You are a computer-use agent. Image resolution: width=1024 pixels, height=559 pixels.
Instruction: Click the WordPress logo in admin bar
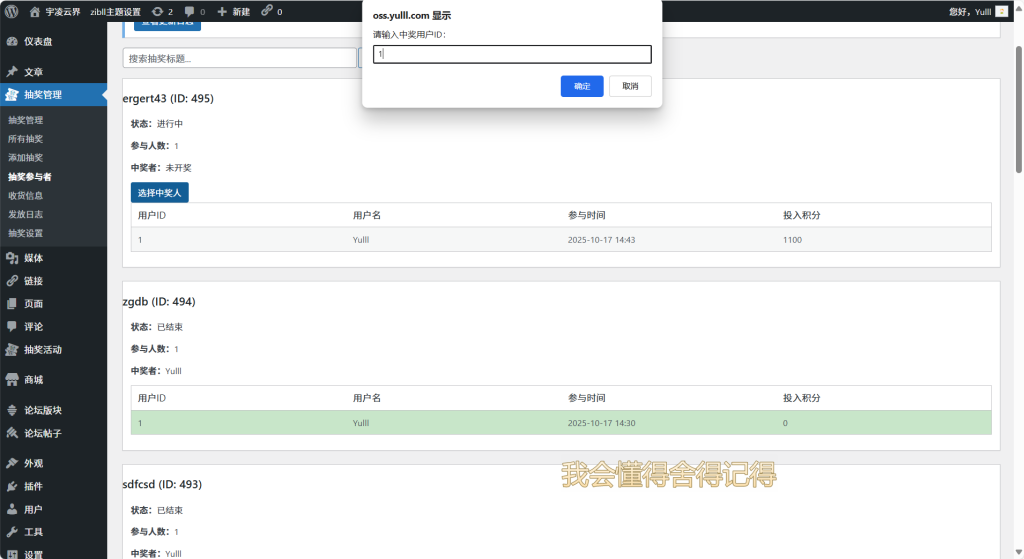[x=12, y=11]
